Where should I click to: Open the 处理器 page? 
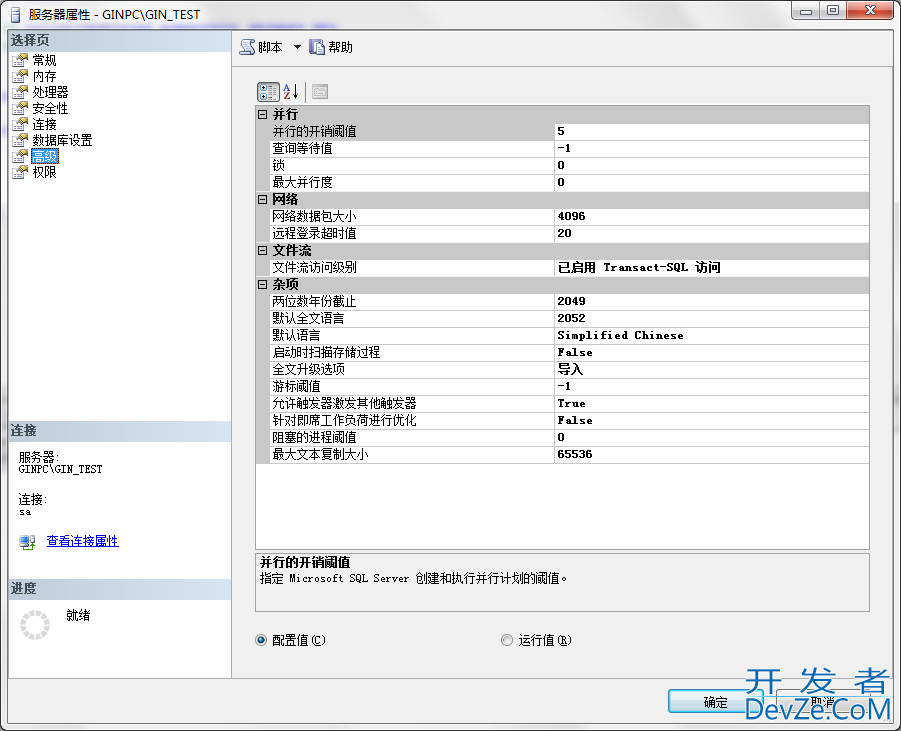[x=50, y=92]
